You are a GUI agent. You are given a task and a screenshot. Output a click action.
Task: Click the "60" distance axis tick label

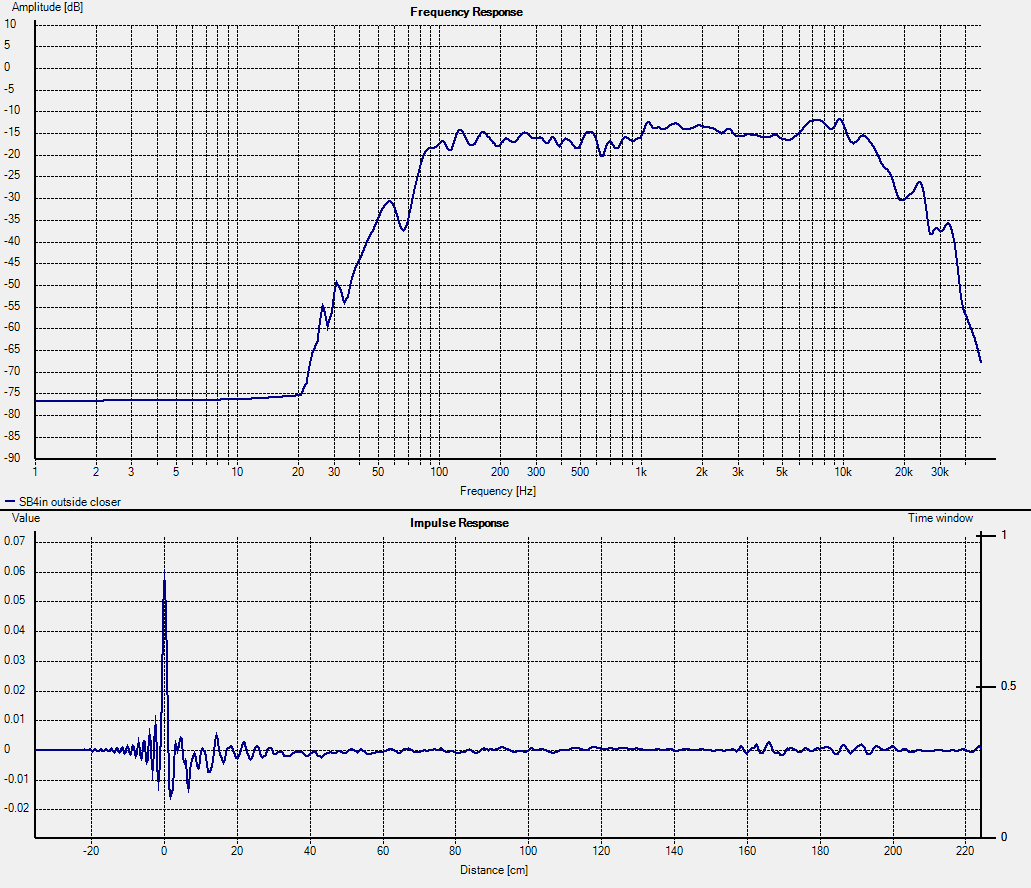[383, 851]
